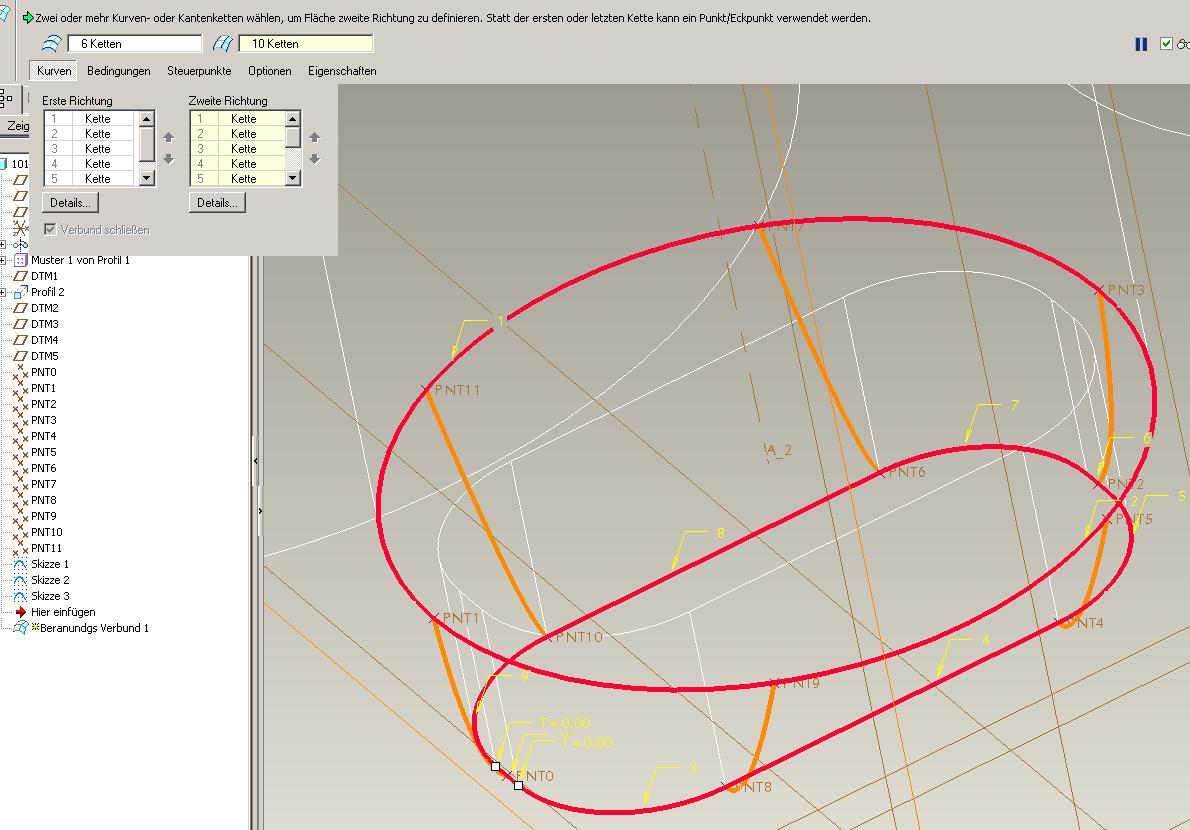
Task: Select chain 3 in Erste Richtung list
Action: pyautogui.click(x=90, y=149)
